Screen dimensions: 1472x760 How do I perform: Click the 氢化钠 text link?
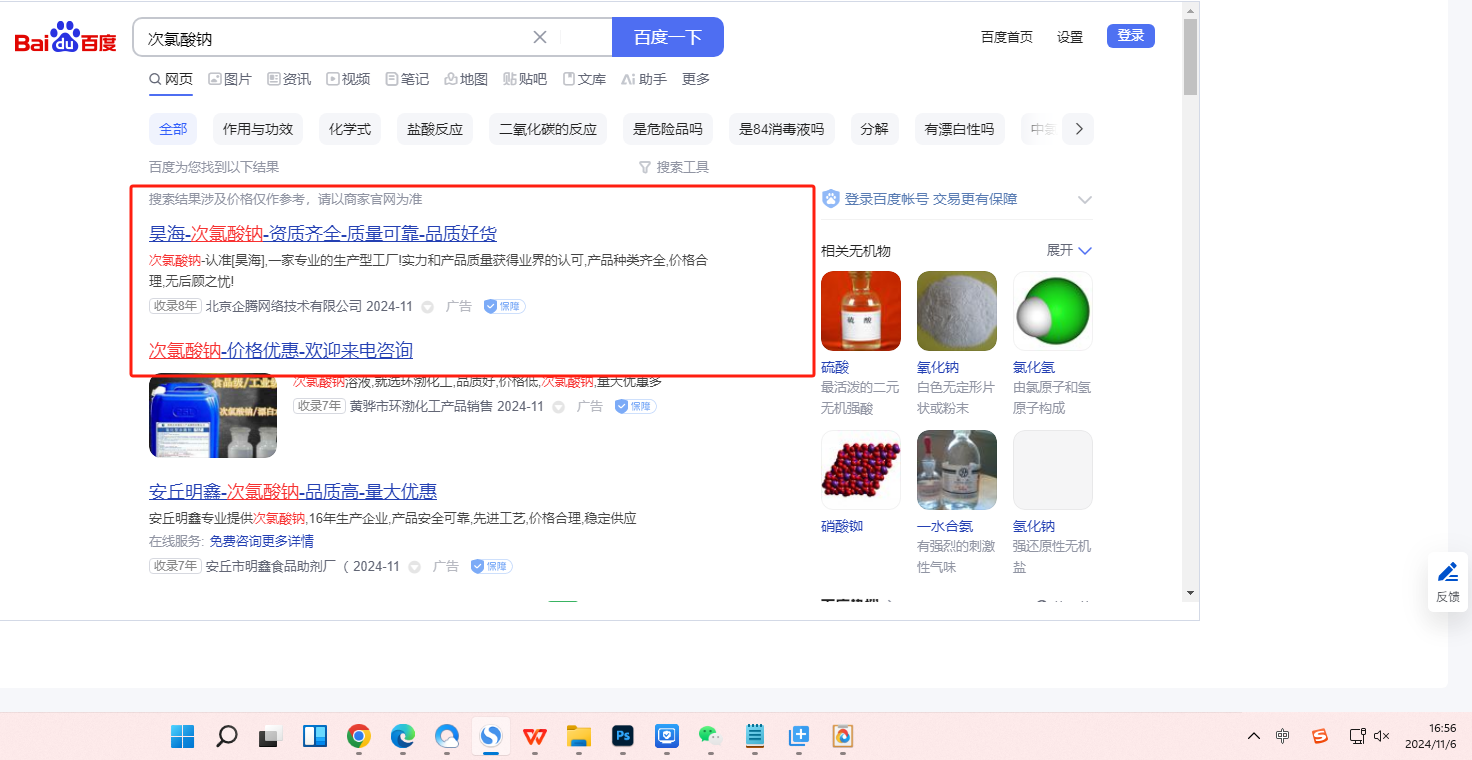1034,526
